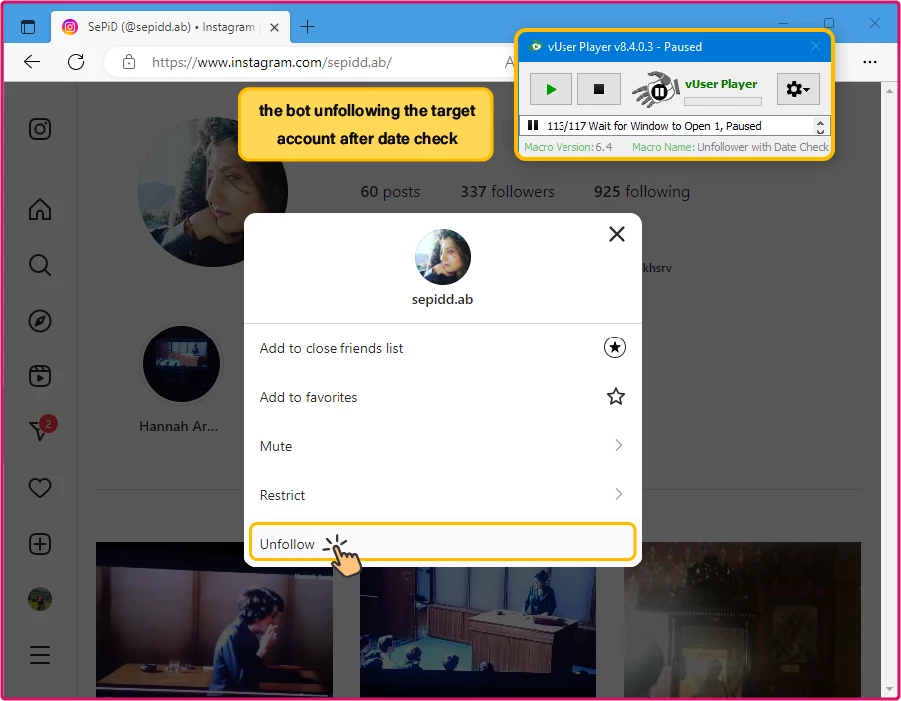Click the 60 posts count
The image size is (901, 701).
390,191
